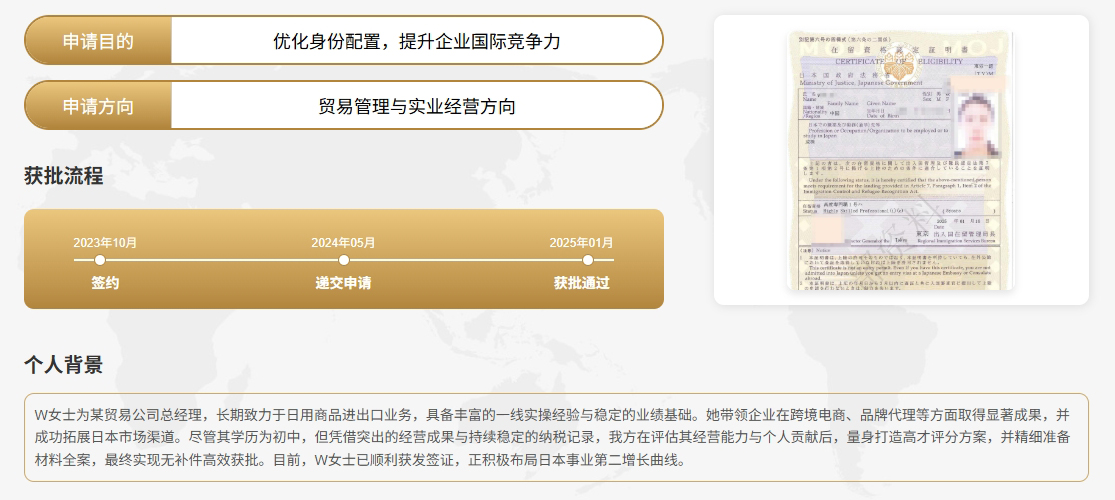The width and height of the screenshot is (1115, 500).
Task: Click the 申请方向 gold label
Action: 98,106
